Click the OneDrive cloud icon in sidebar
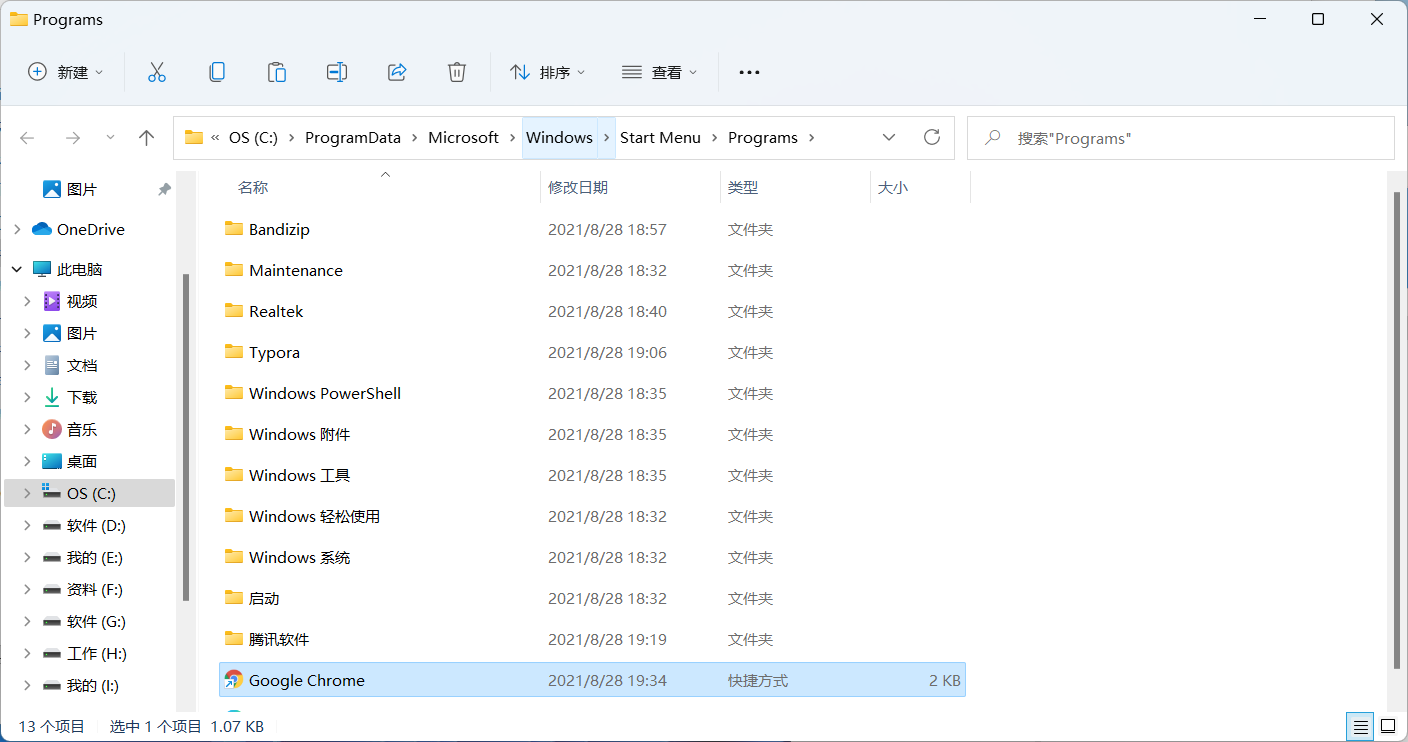 (x=42, y=229)
